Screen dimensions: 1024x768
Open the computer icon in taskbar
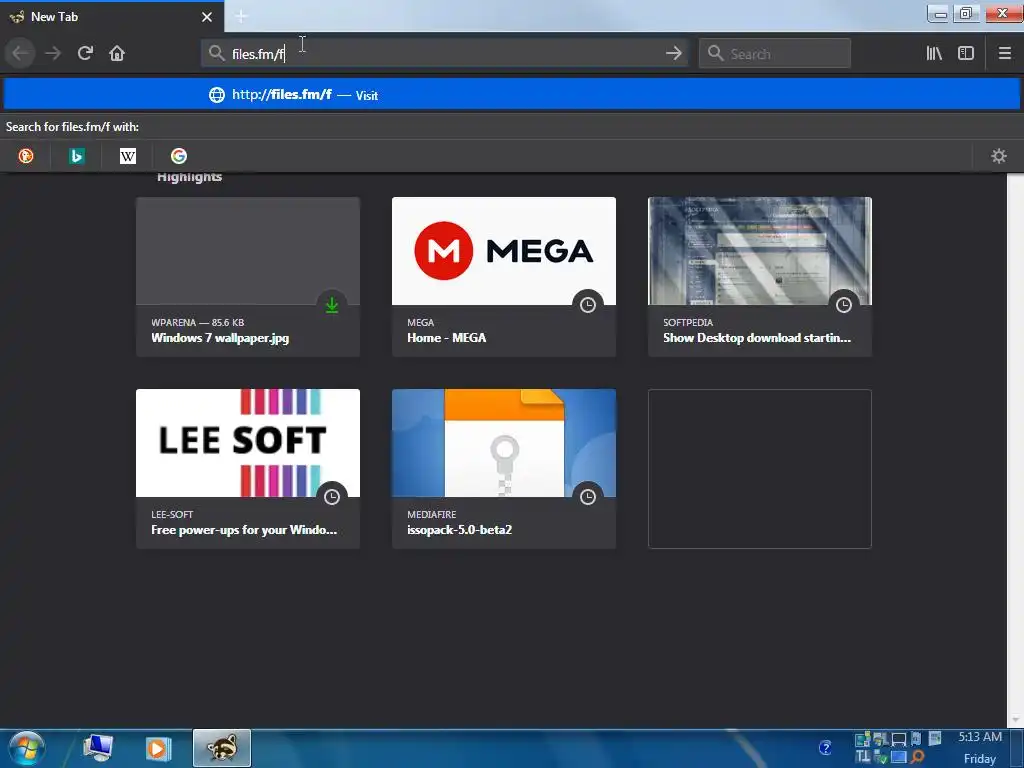click(98, 748)
